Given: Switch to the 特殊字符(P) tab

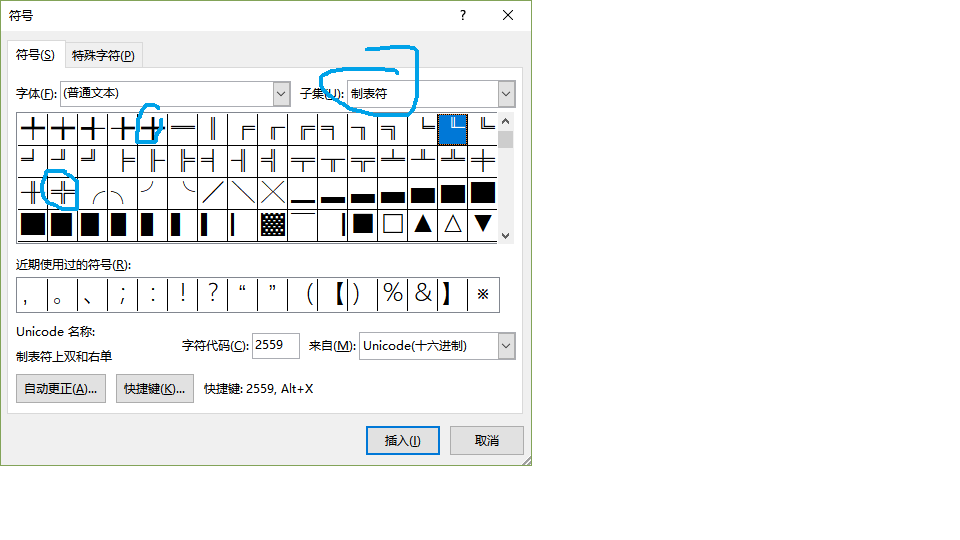Looking at the screenshot, I should (103, 55).
